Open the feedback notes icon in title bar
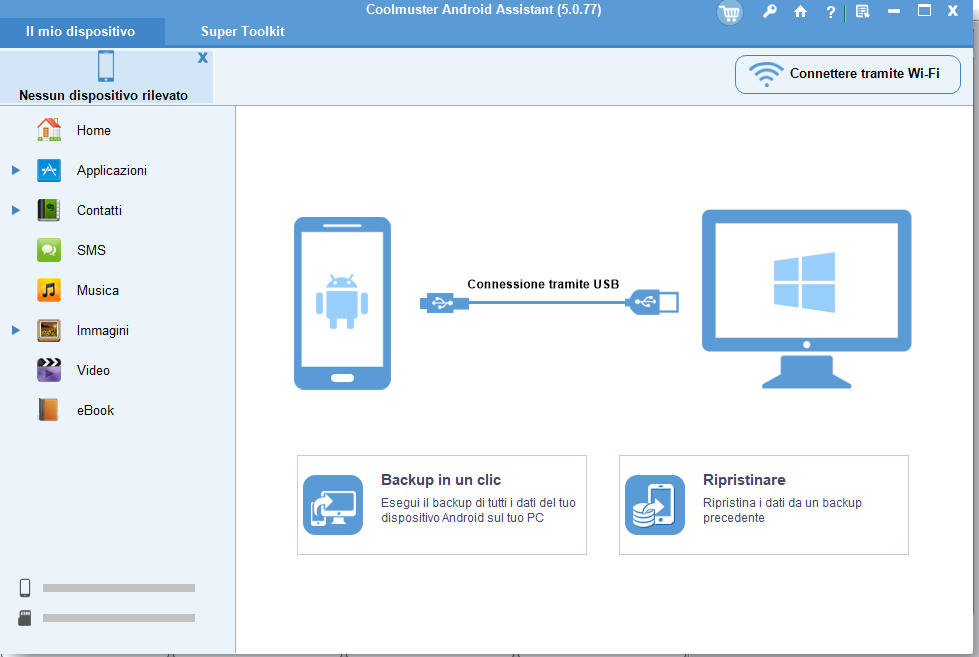 point(863,11)
